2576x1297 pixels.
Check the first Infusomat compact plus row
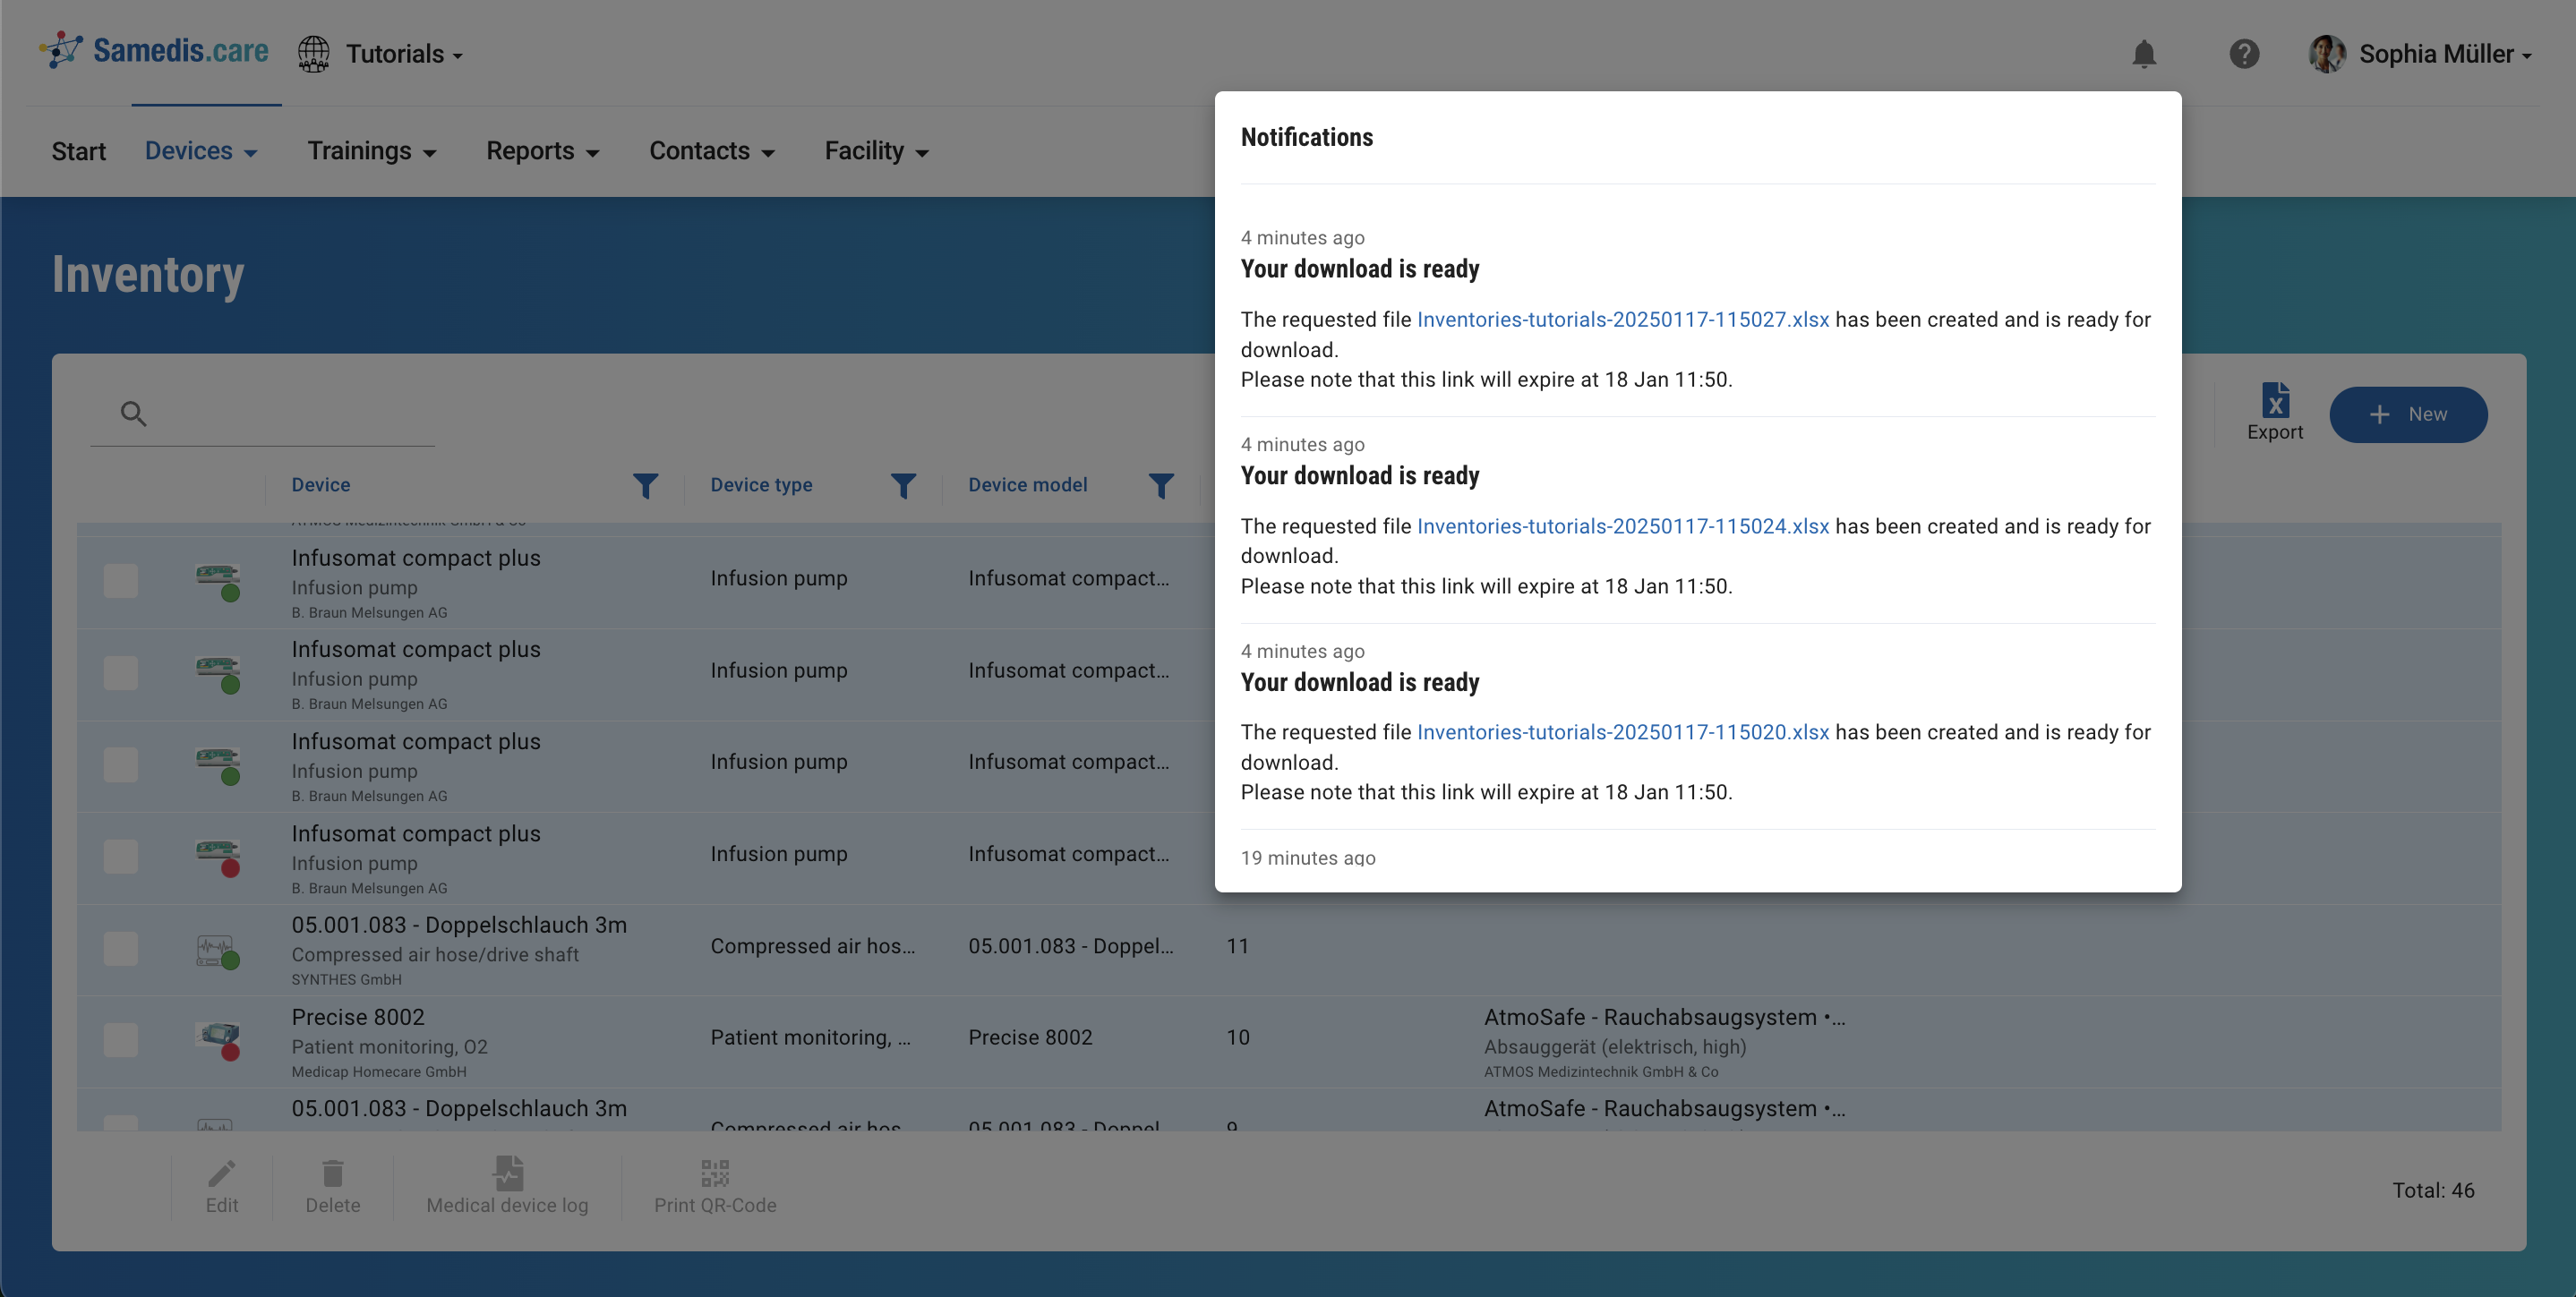[x=121, y=581]
